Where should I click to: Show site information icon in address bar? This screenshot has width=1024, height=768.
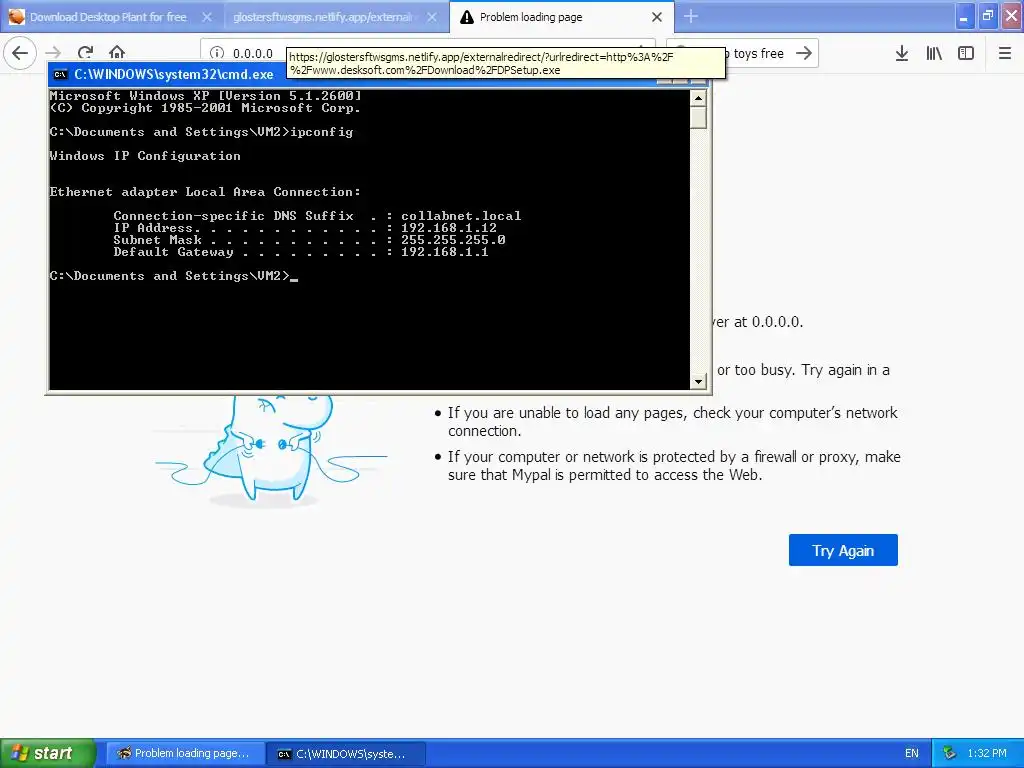click(x=217, y=54)
